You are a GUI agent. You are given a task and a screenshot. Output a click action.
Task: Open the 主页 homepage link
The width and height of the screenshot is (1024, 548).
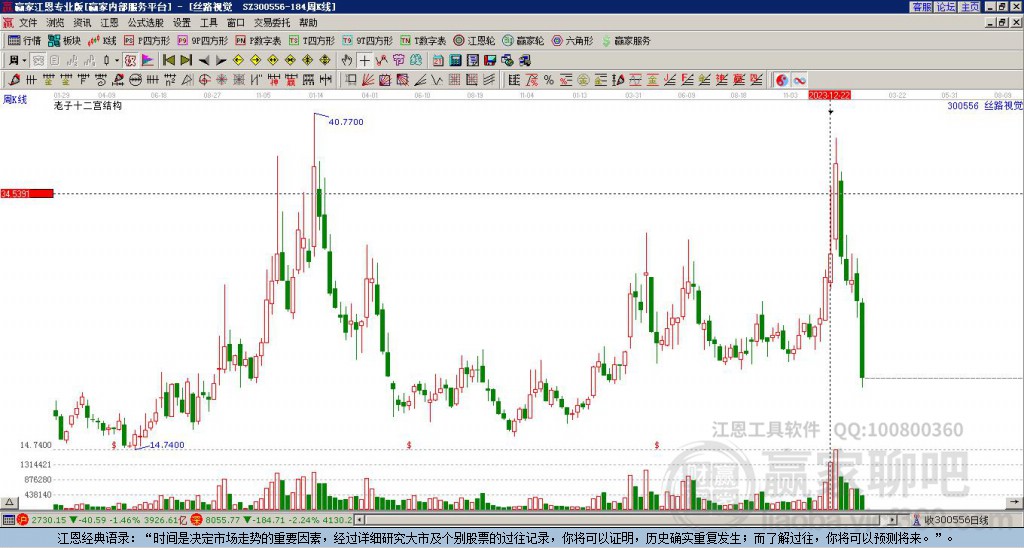[x=970, y=7]
